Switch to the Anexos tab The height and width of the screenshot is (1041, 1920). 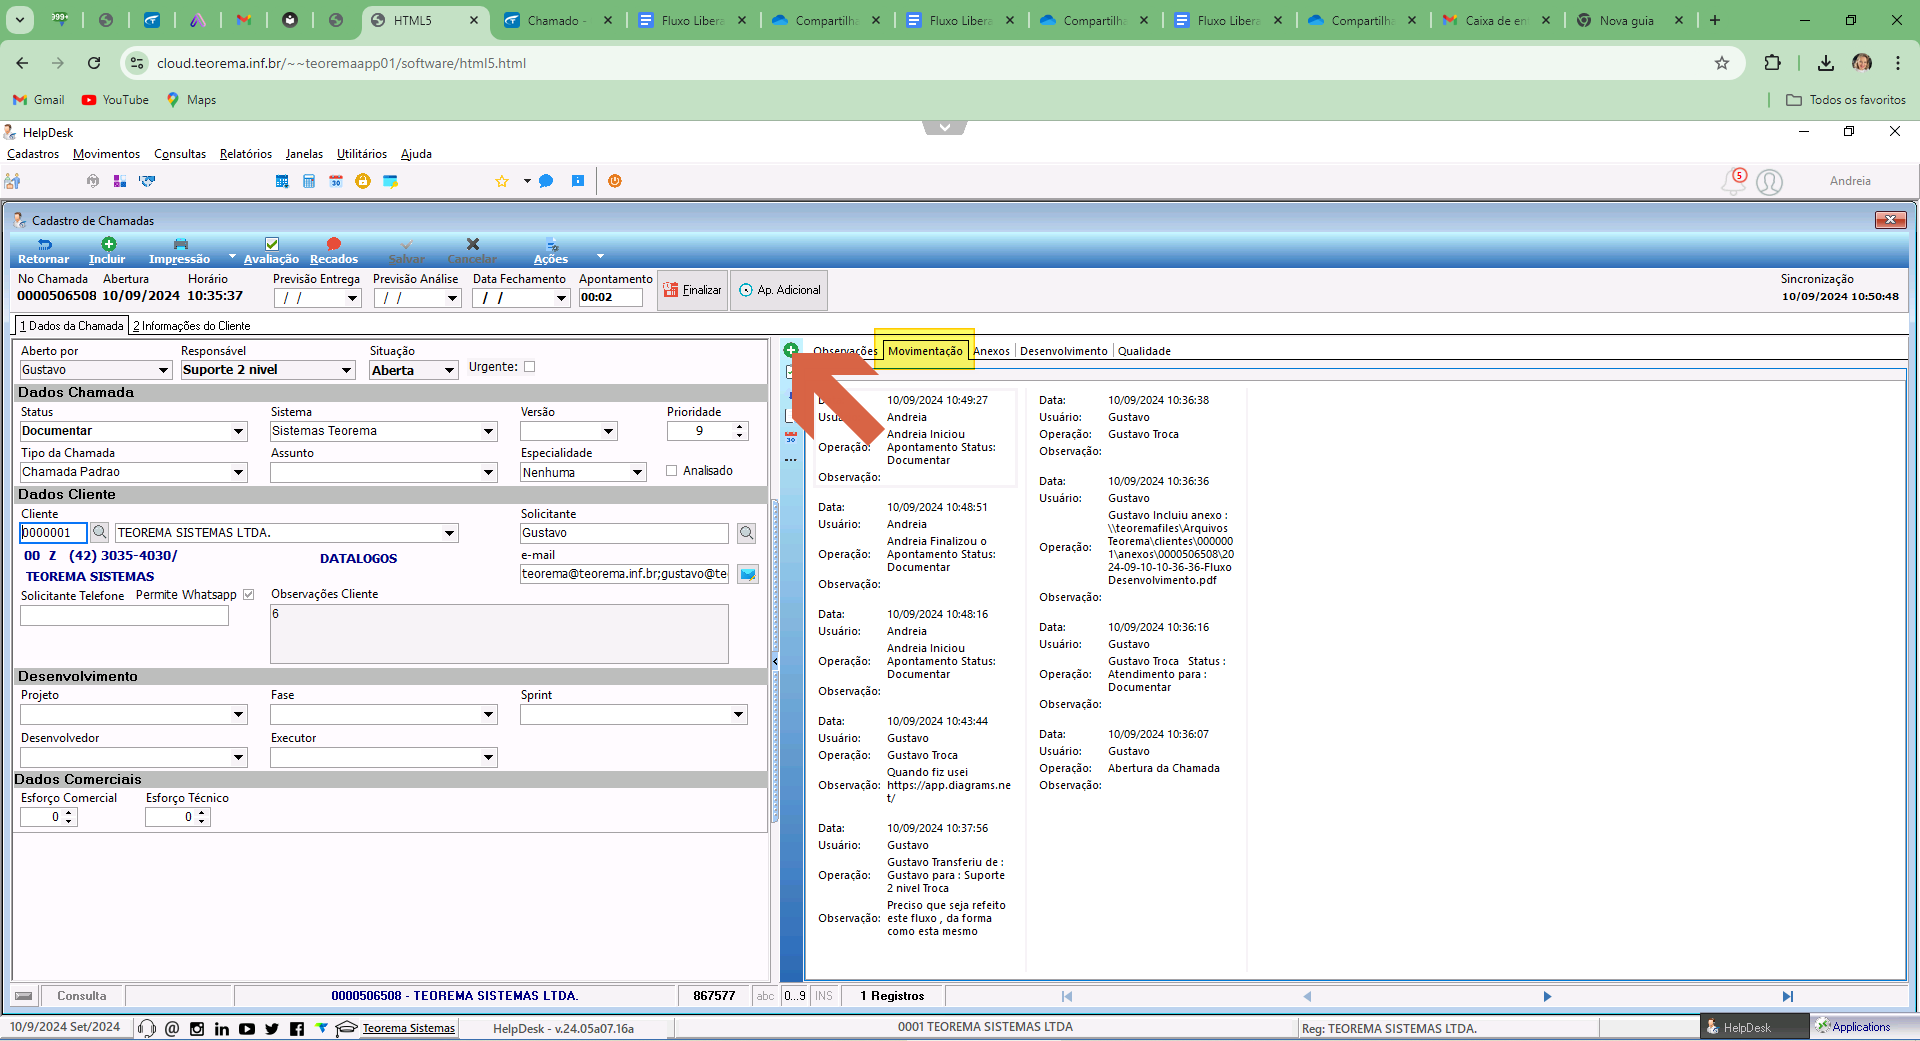point(991,351)
